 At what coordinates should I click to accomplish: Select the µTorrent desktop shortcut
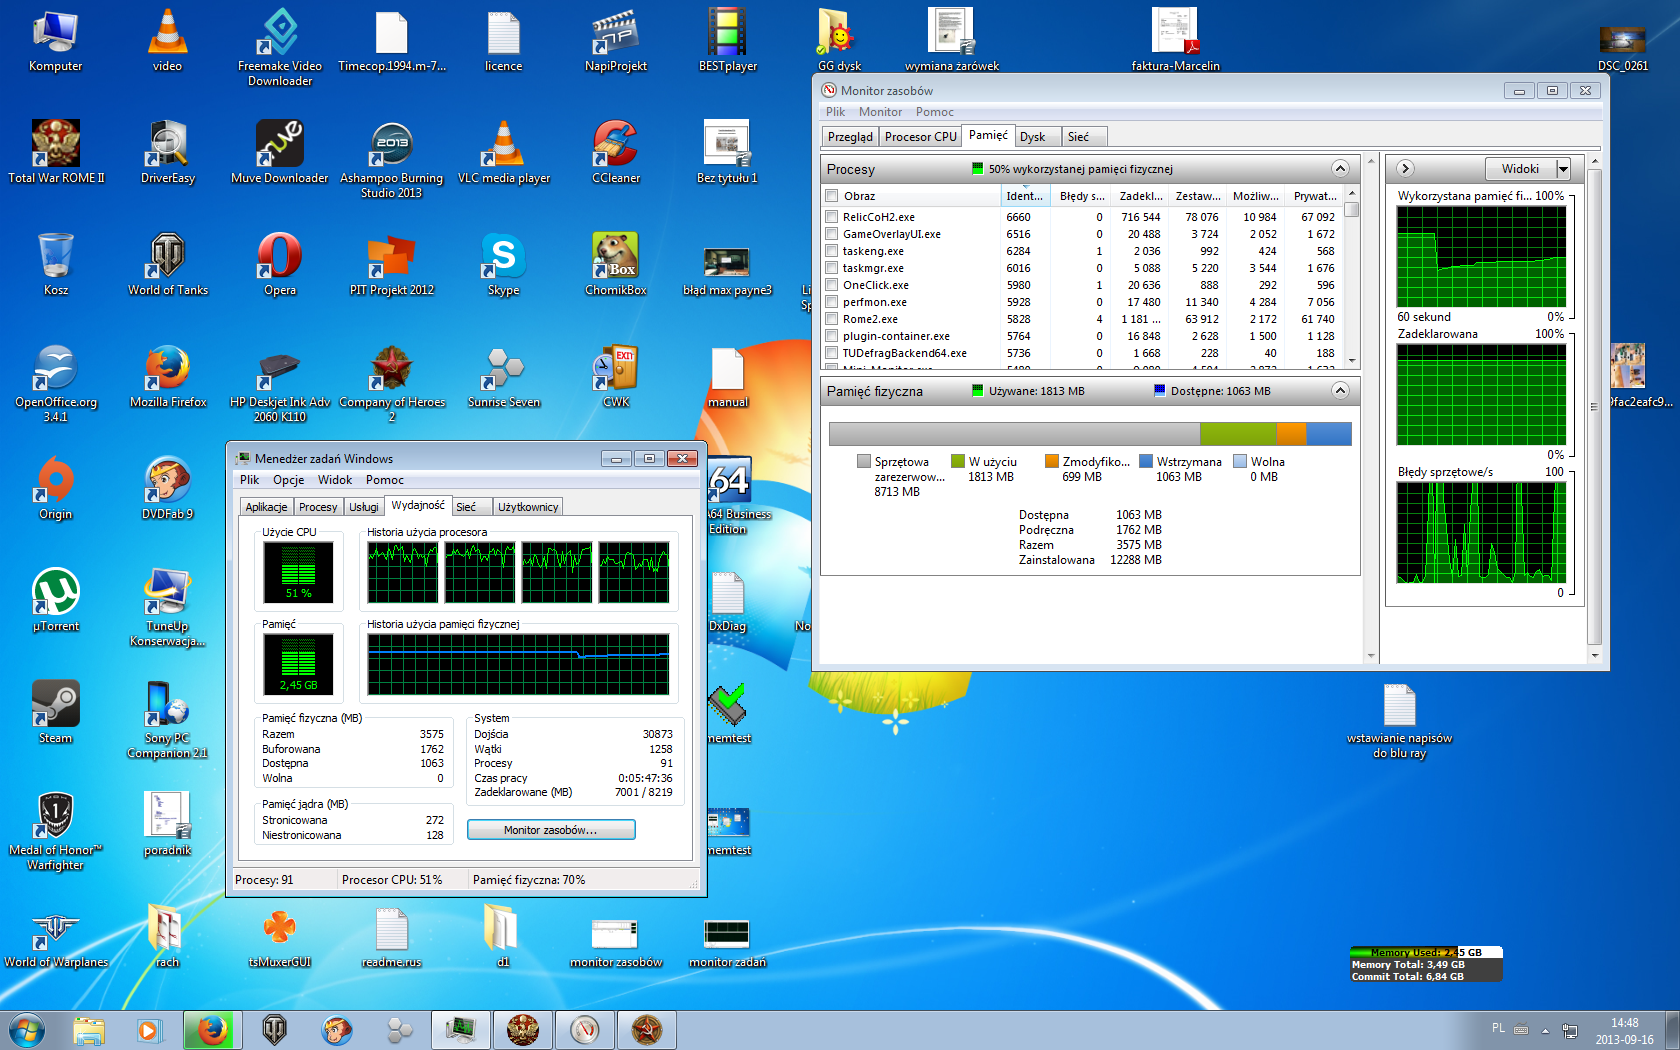tap(56, 601)
